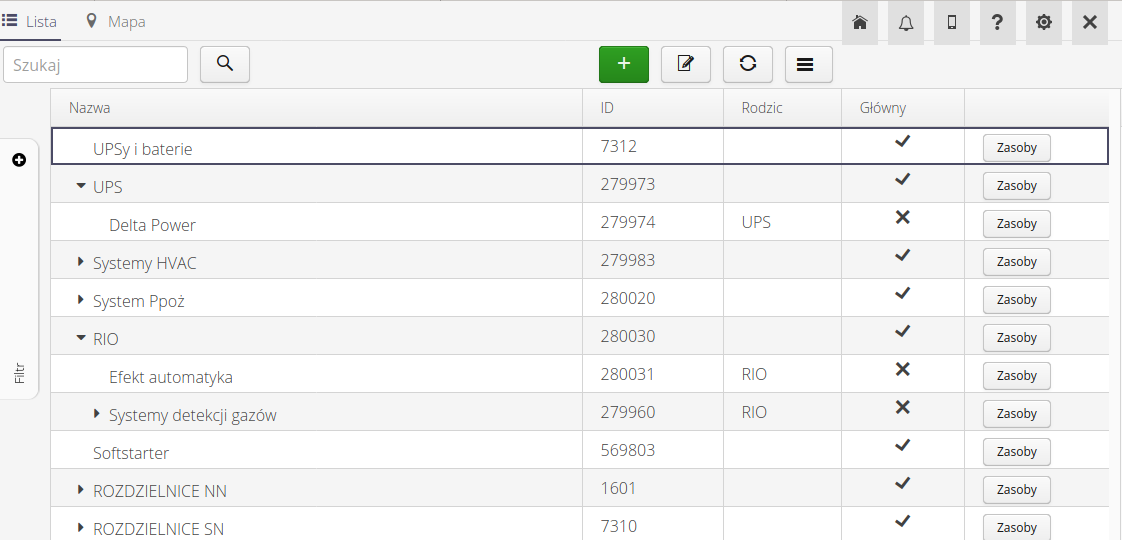Select the UPSy i baterie row

click(x=580, y=146)
